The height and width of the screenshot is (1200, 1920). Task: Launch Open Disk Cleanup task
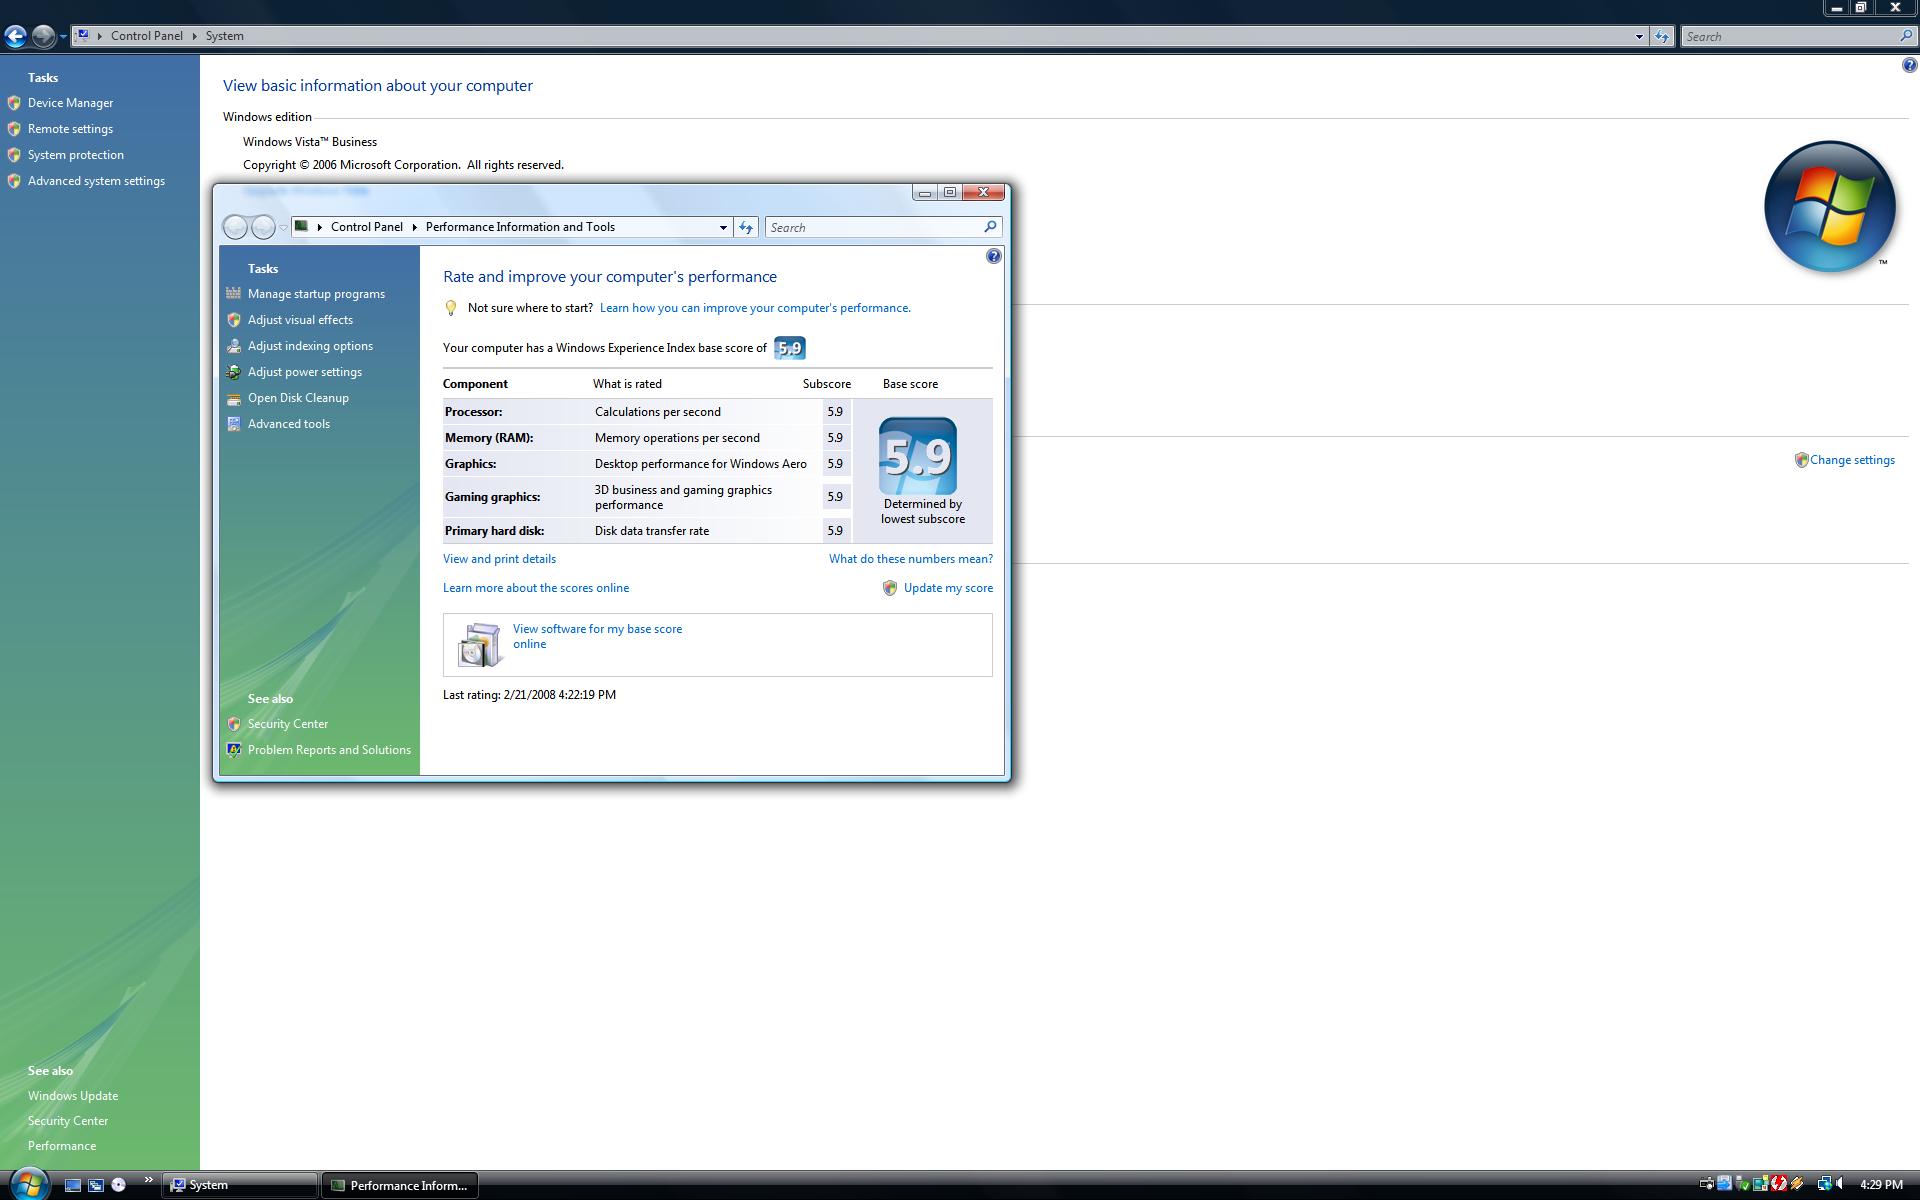[x=298, y=398]
